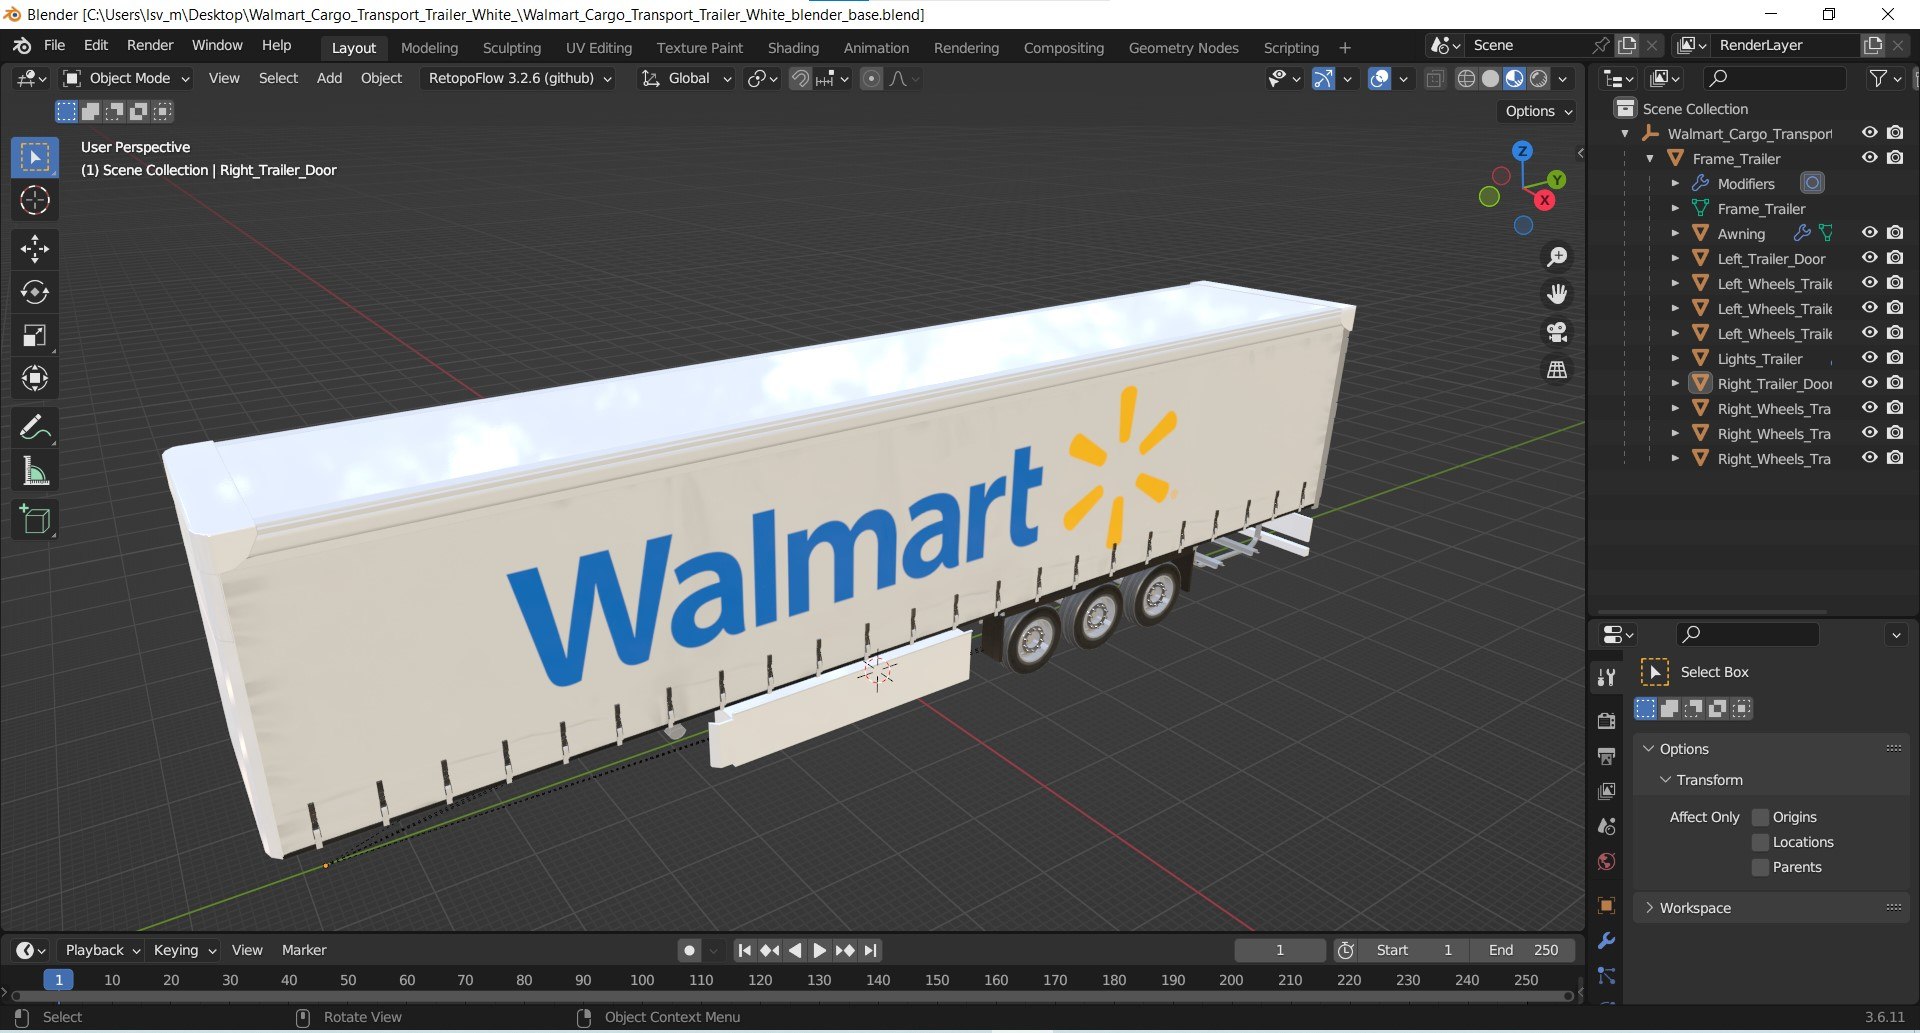The width and height of the screenshot is (1920, 1033).
Task: Switch to the UV Editing workspace tab
Action: (x=599, y=48)
